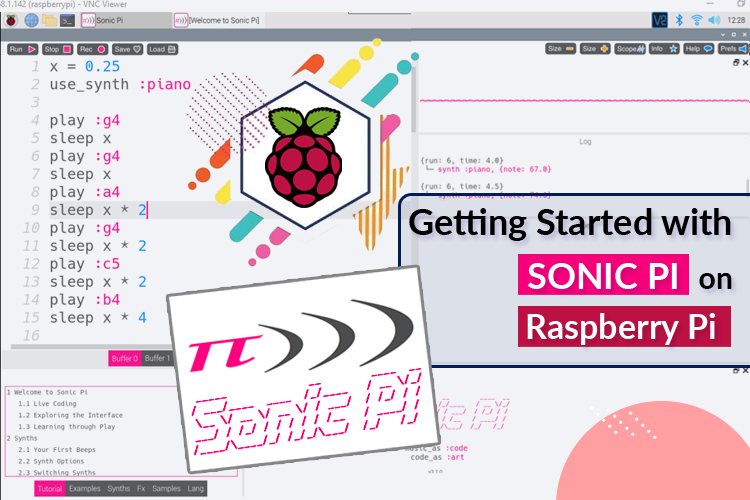This screenshot has height=500, width=750.
Task: Open tutorial entry 1 Welcome to Sonic Pi
Action: click(x=47, y=392)
